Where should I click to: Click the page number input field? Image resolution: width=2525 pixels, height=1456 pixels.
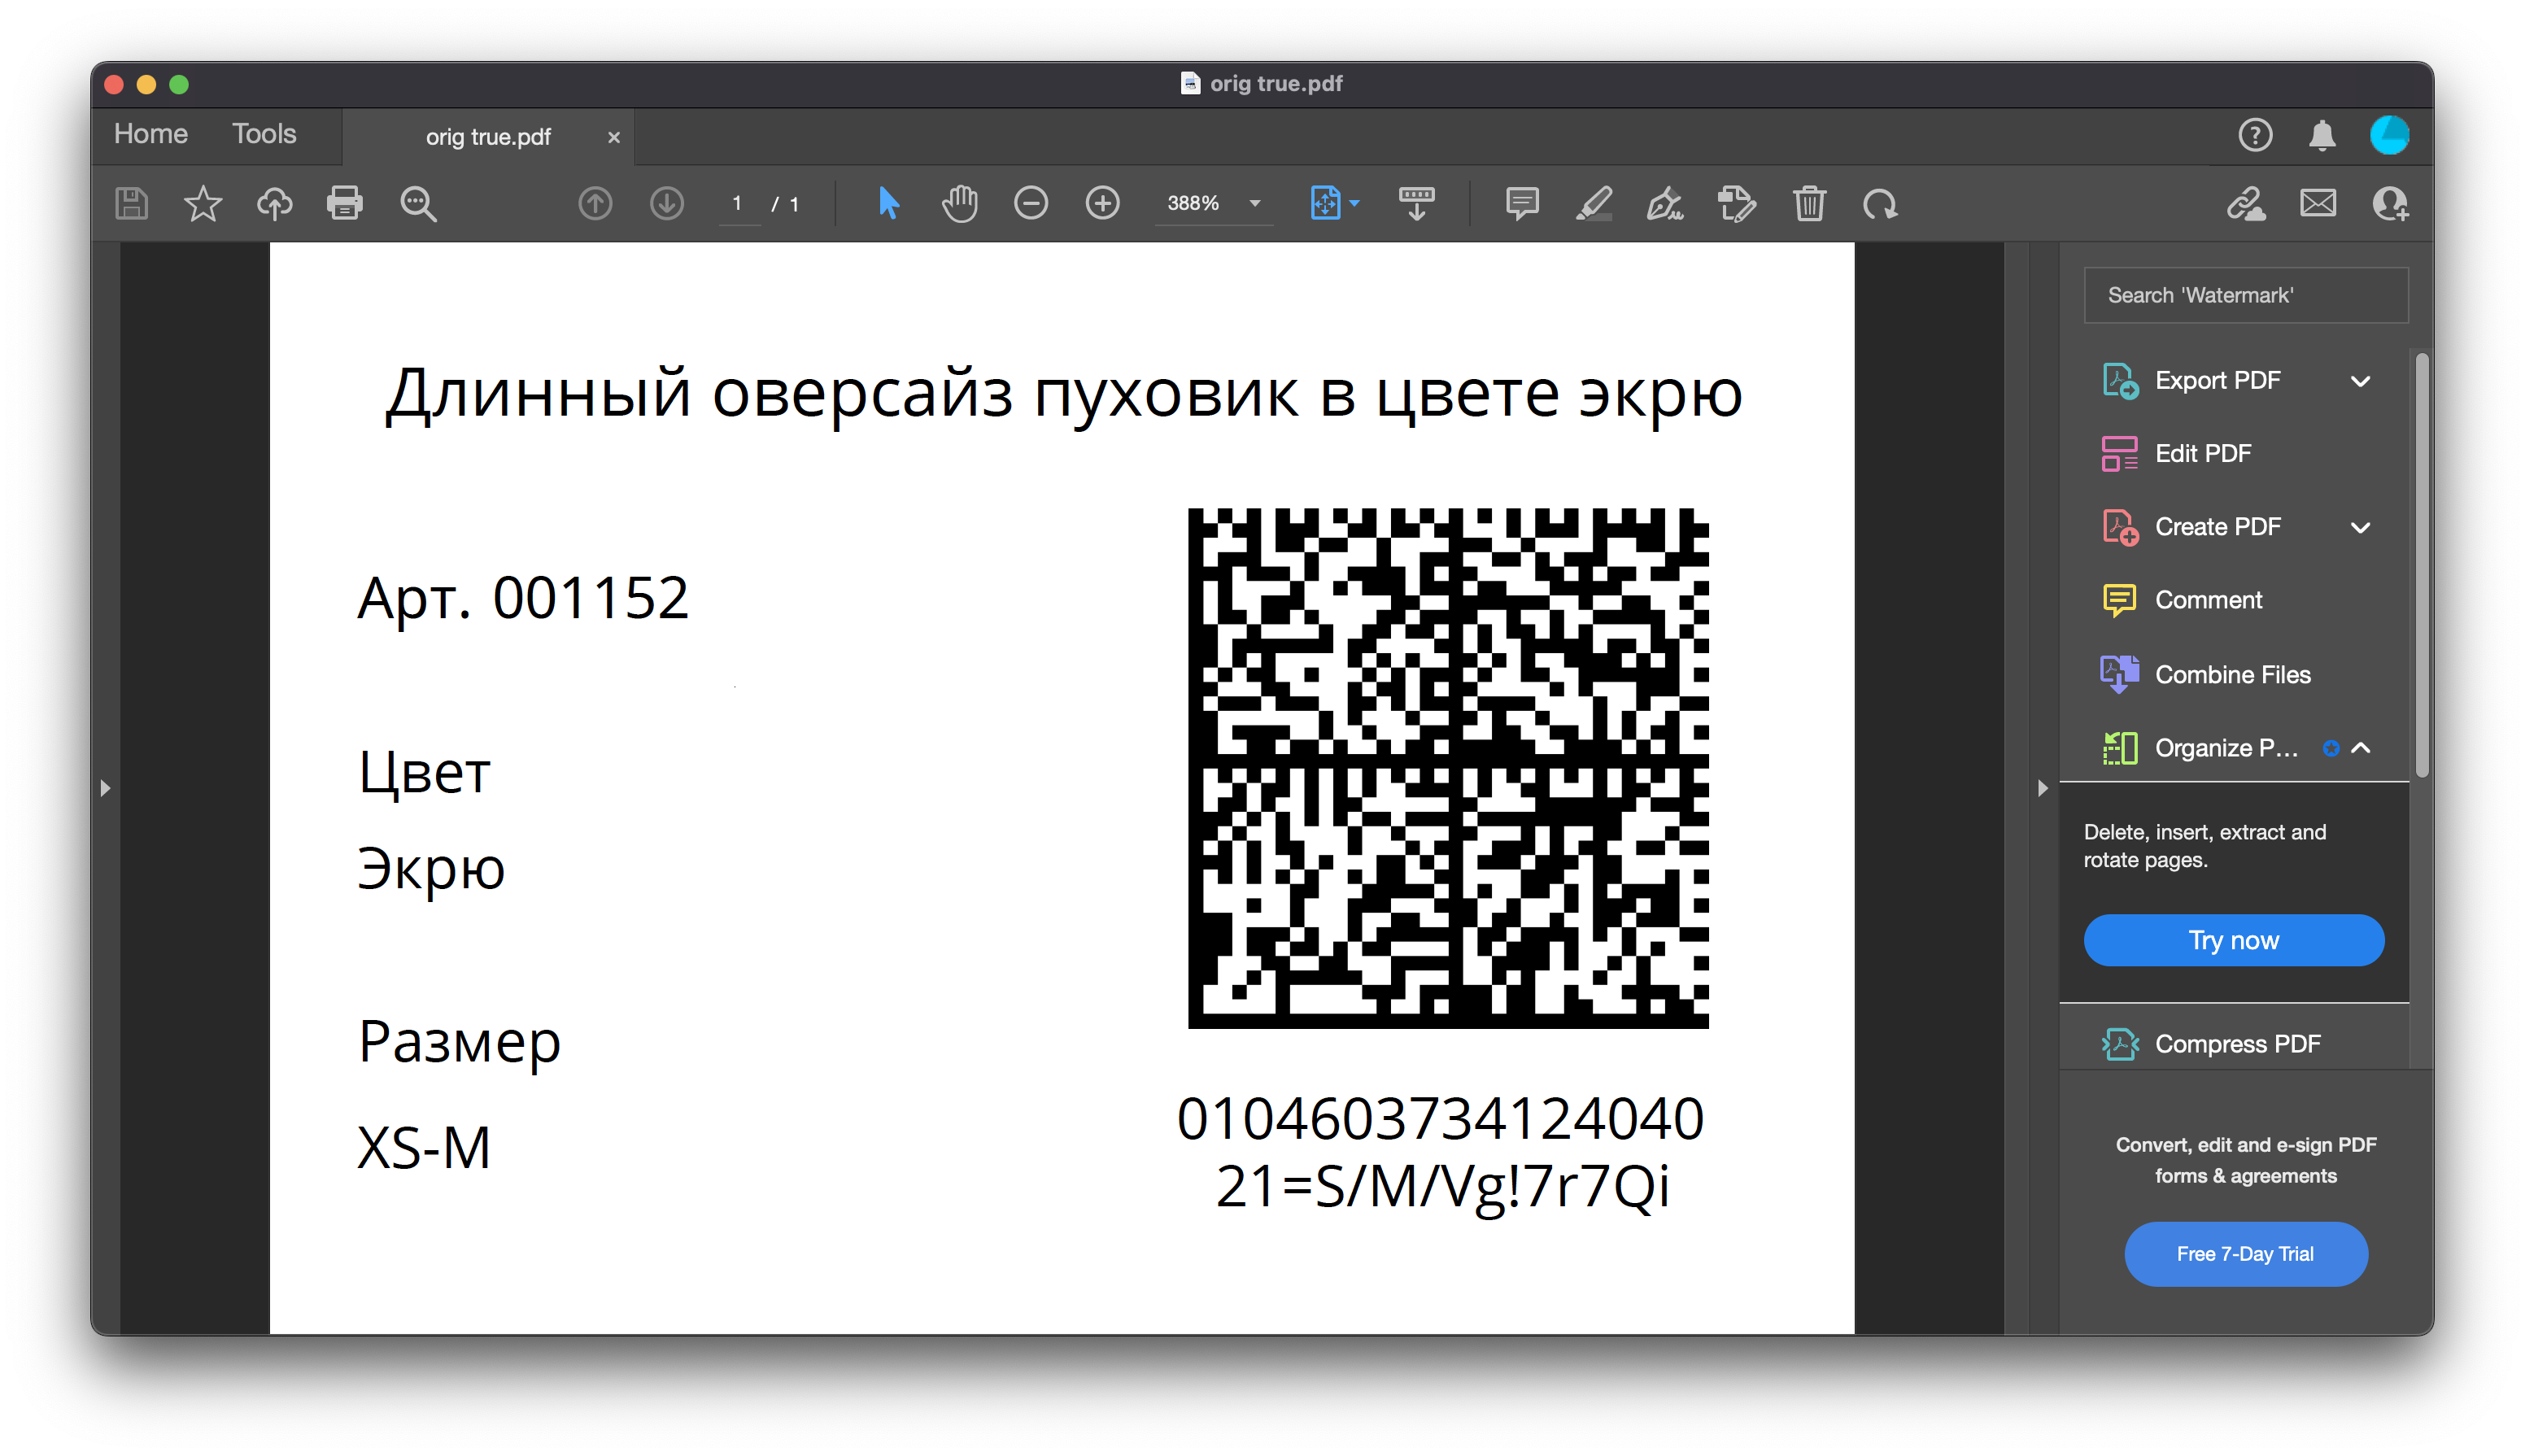(x=738, y=203)
